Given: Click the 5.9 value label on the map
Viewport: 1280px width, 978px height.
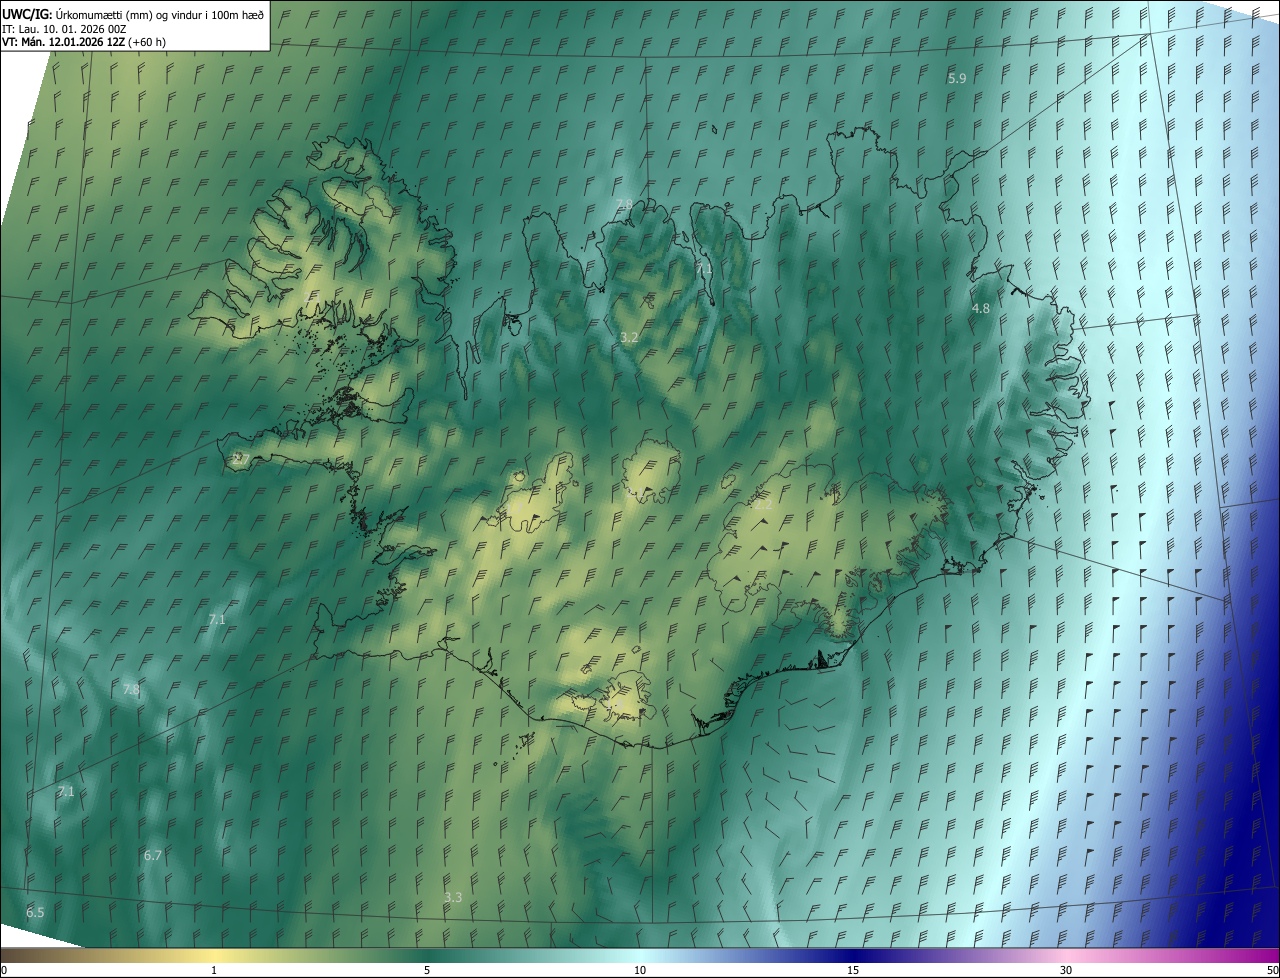Looking at the screenshot, I should click(957, 78).
